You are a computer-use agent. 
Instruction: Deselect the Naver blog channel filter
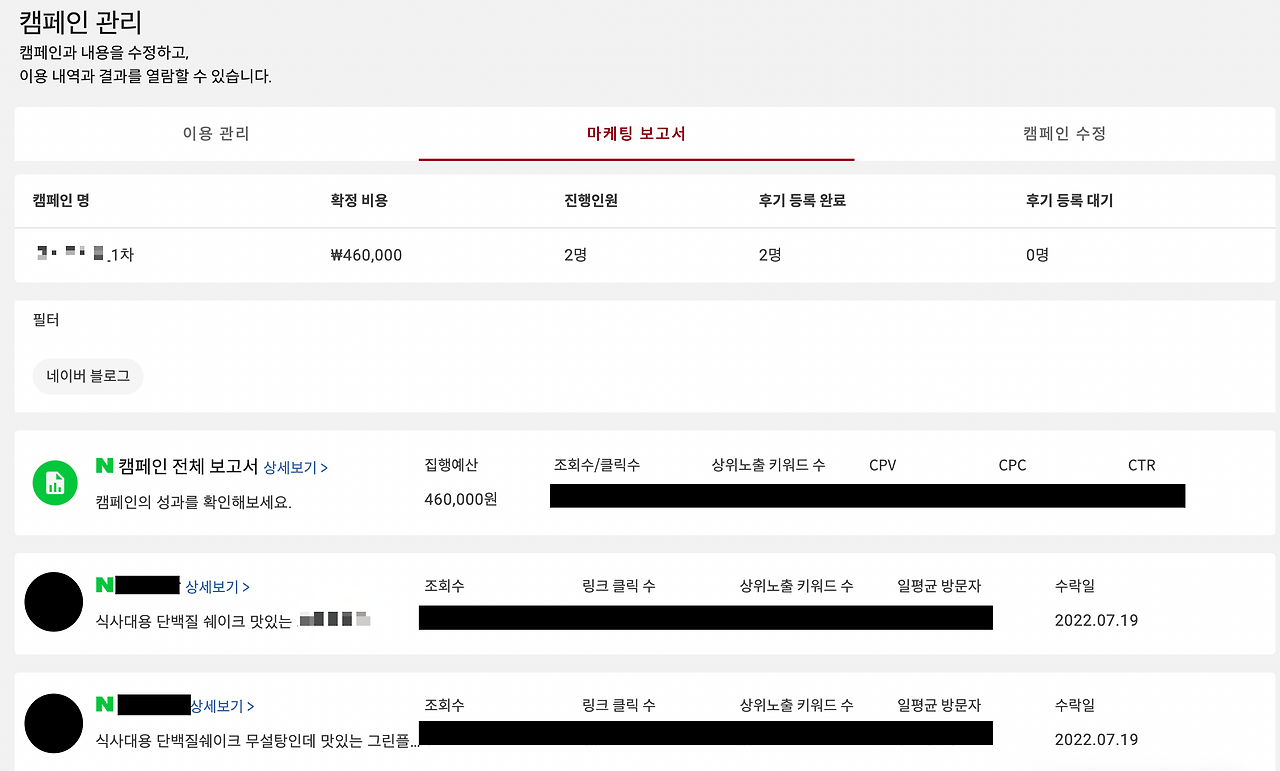pos(88,376)
